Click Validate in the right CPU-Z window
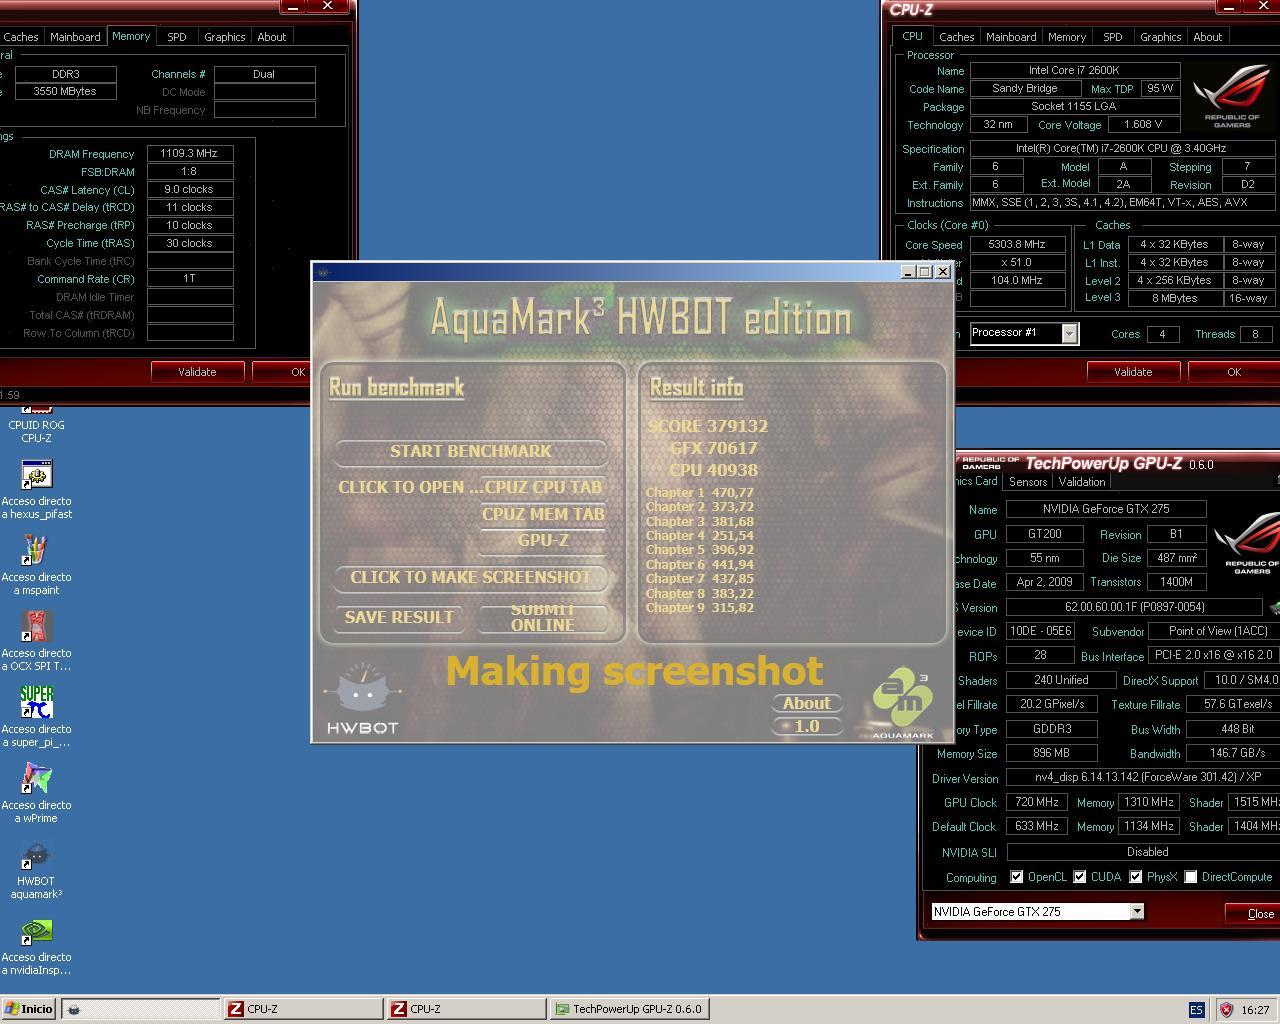This screenshot has height=1024, width=1280. (x=1133, y=372)
